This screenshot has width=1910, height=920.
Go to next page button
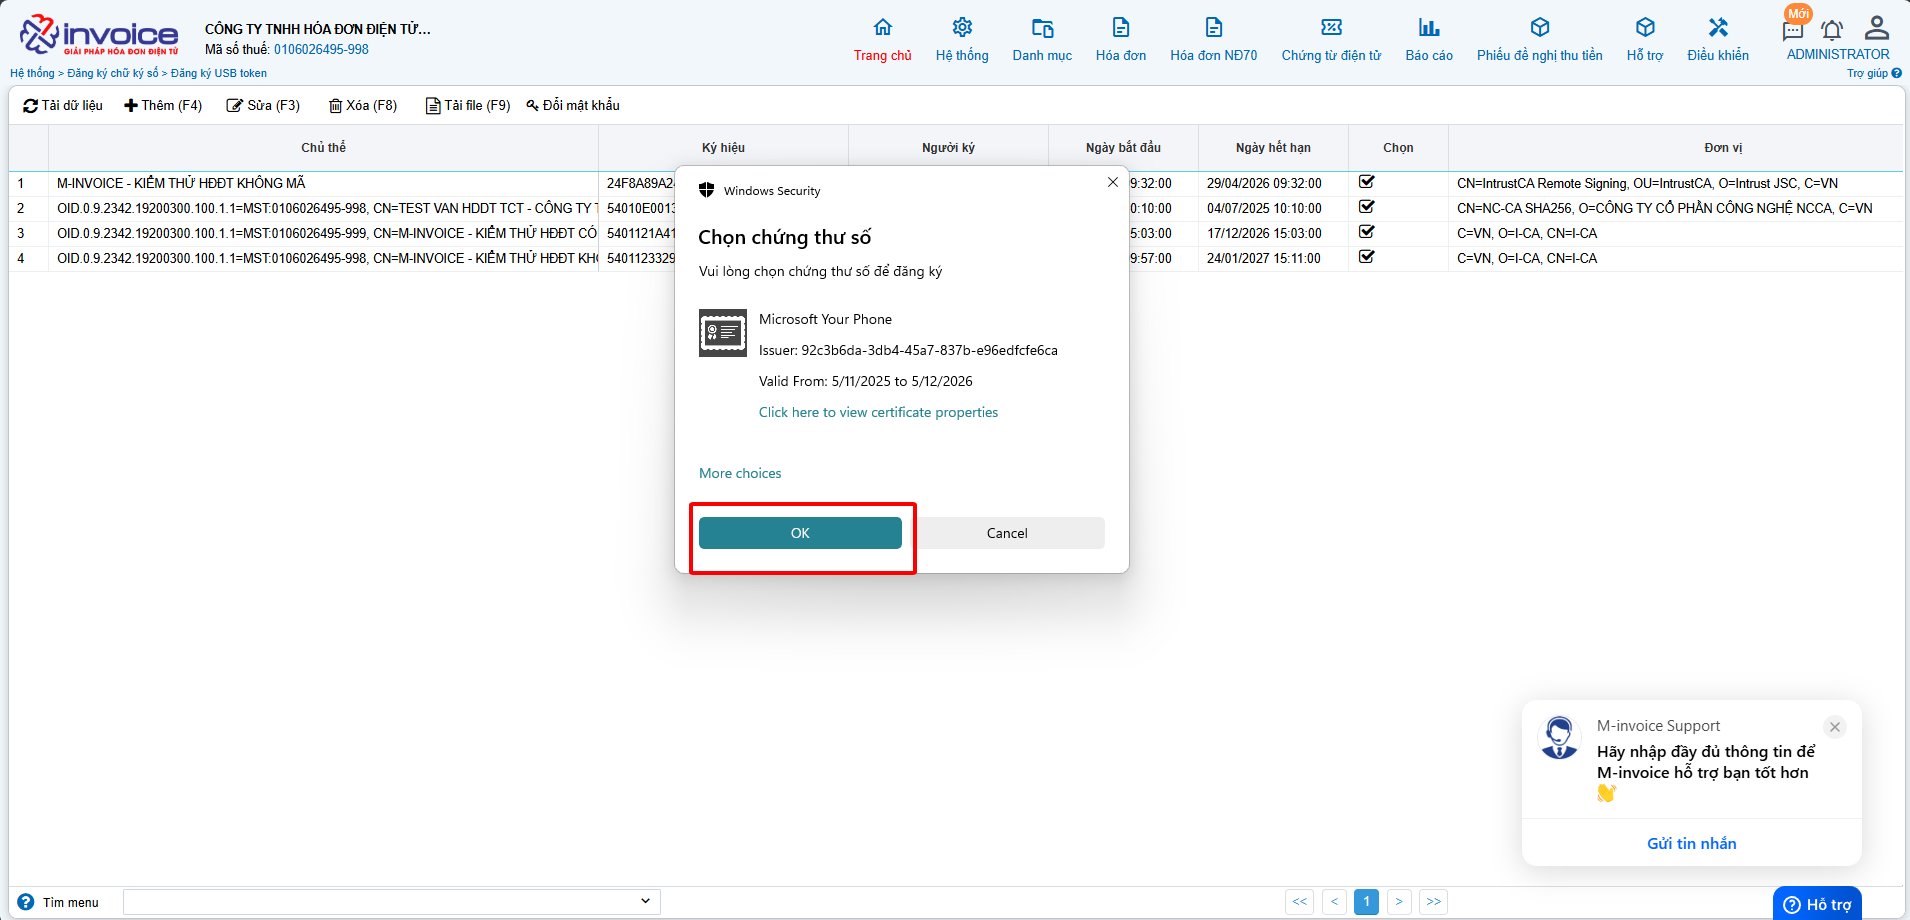(x=1399, y=902)
